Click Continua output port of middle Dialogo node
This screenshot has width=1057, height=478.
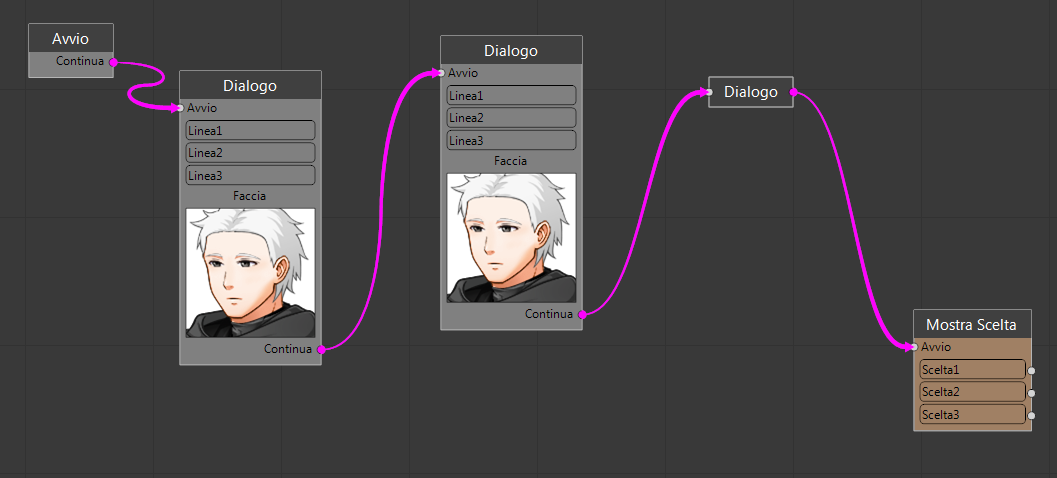point(582,314)
